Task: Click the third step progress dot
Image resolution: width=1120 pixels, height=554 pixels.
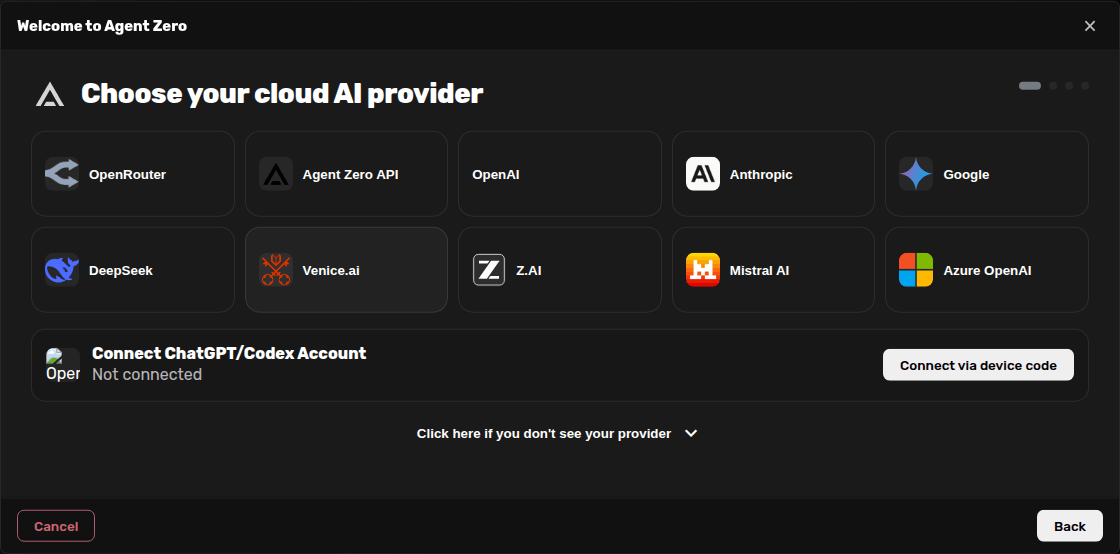Action: pyautogui.click(x=1069, y=86)
